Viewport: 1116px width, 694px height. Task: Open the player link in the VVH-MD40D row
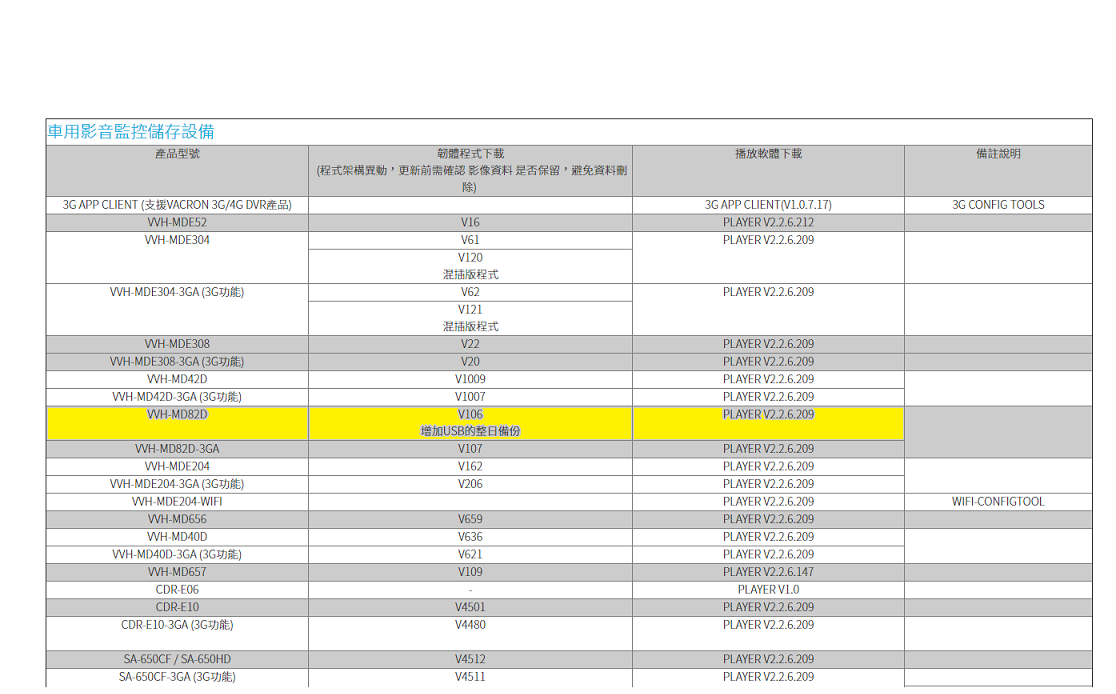(768, 537)
